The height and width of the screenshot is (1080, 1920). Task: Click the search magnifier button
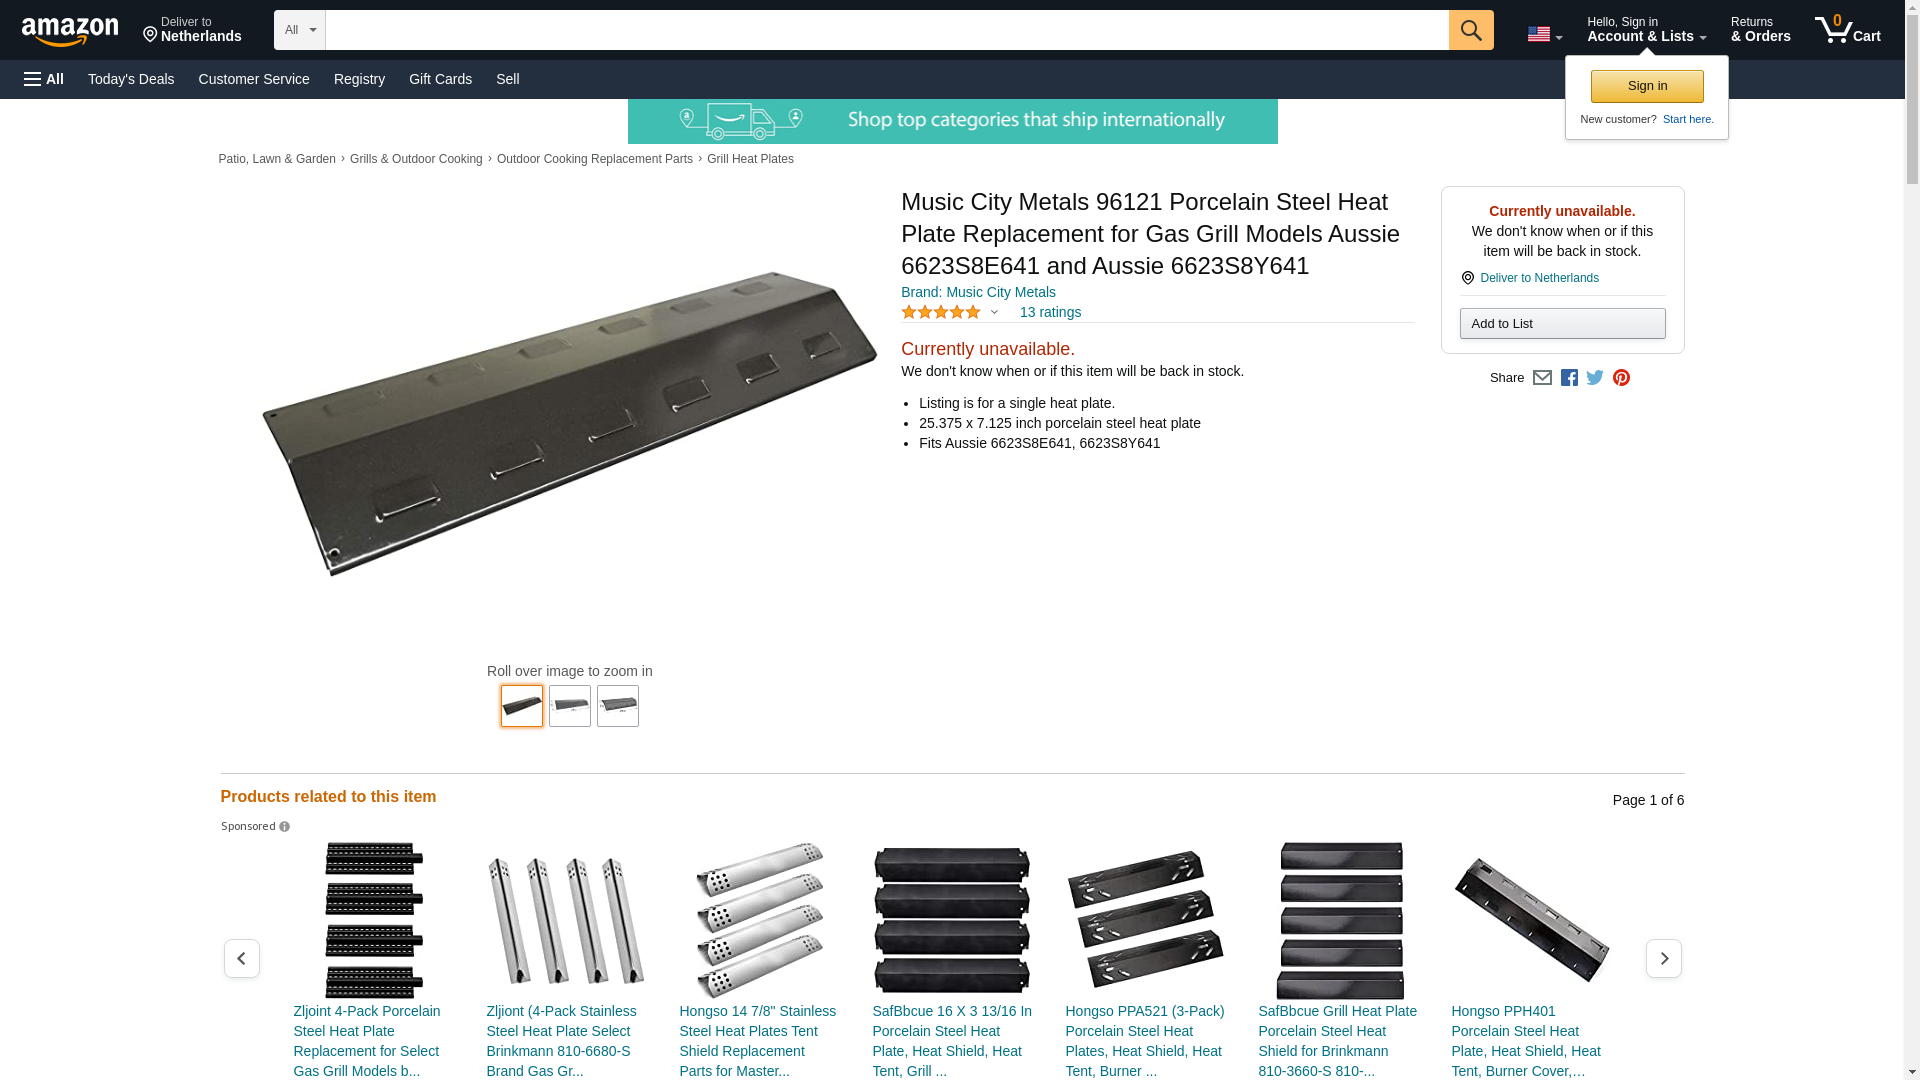(1470, 30)
